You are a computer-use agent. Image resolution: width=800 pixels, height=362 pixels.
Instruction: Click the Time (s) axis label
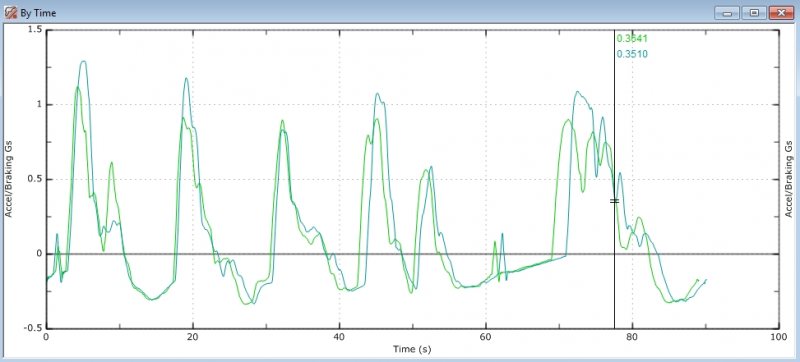pos(412,349)
